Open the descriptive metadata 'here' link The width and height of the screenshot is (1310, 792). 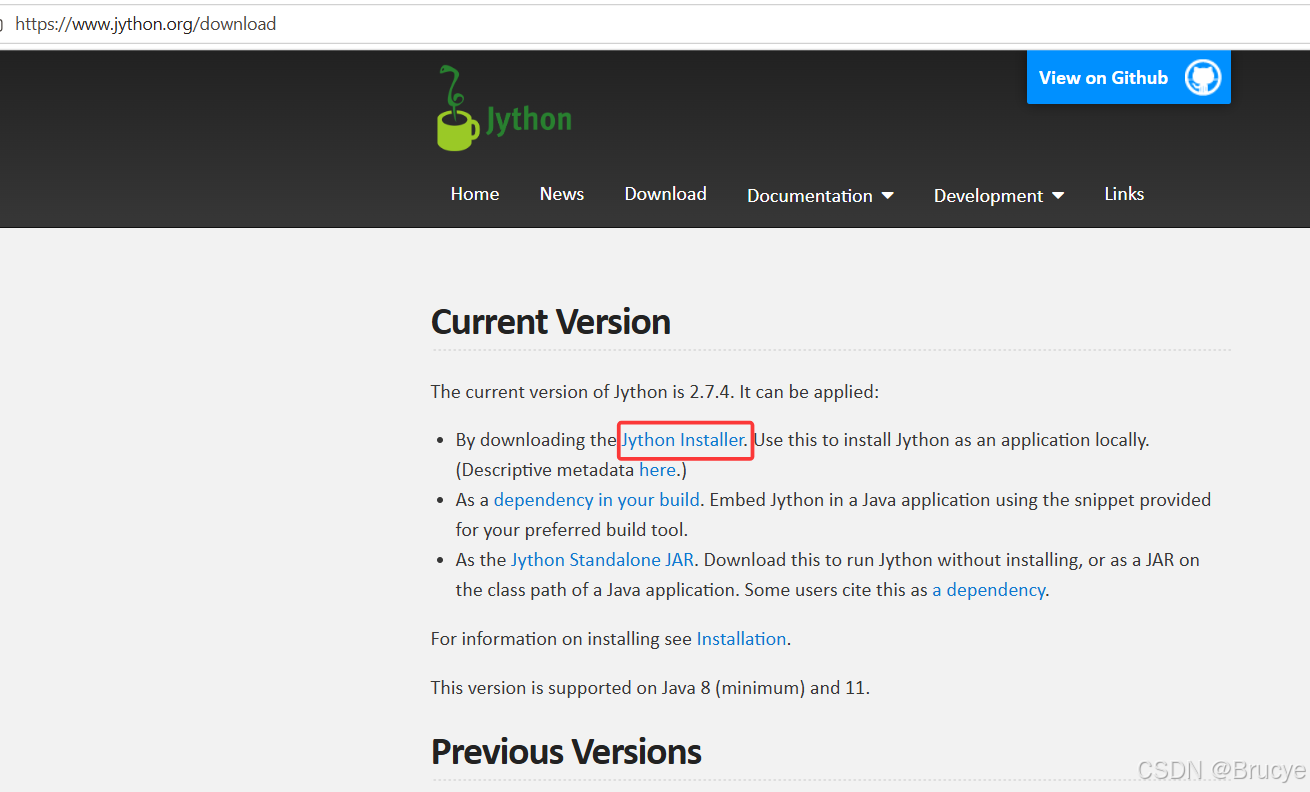point(657,470)
